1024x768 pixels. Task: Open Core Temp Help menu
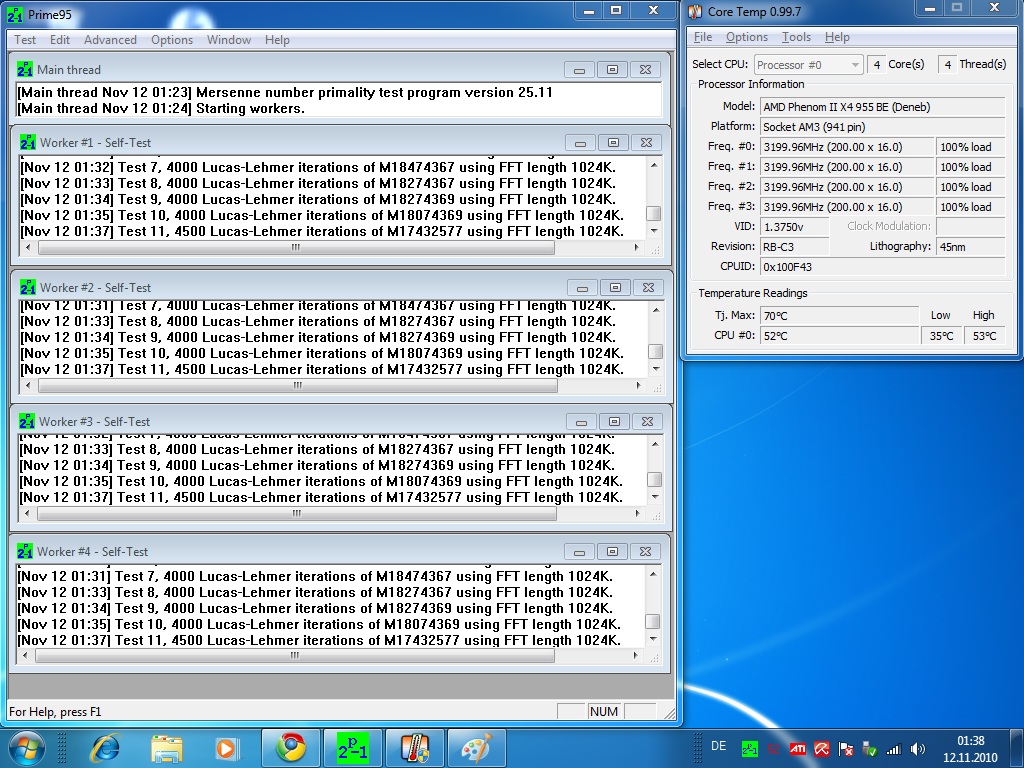[837, 37]
